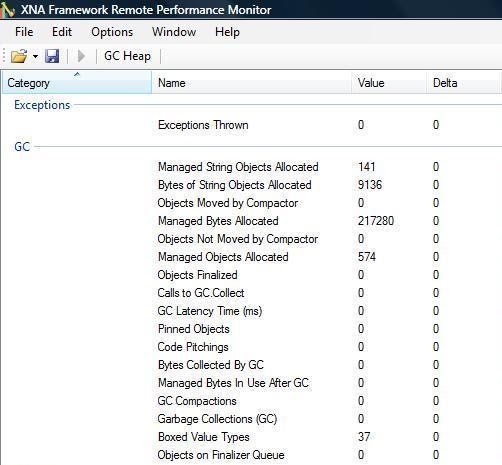The height and width of the screenshot is (465, 502).
Task: Click the GC Heap toolbar button
Action: click(x=127, y=56)
